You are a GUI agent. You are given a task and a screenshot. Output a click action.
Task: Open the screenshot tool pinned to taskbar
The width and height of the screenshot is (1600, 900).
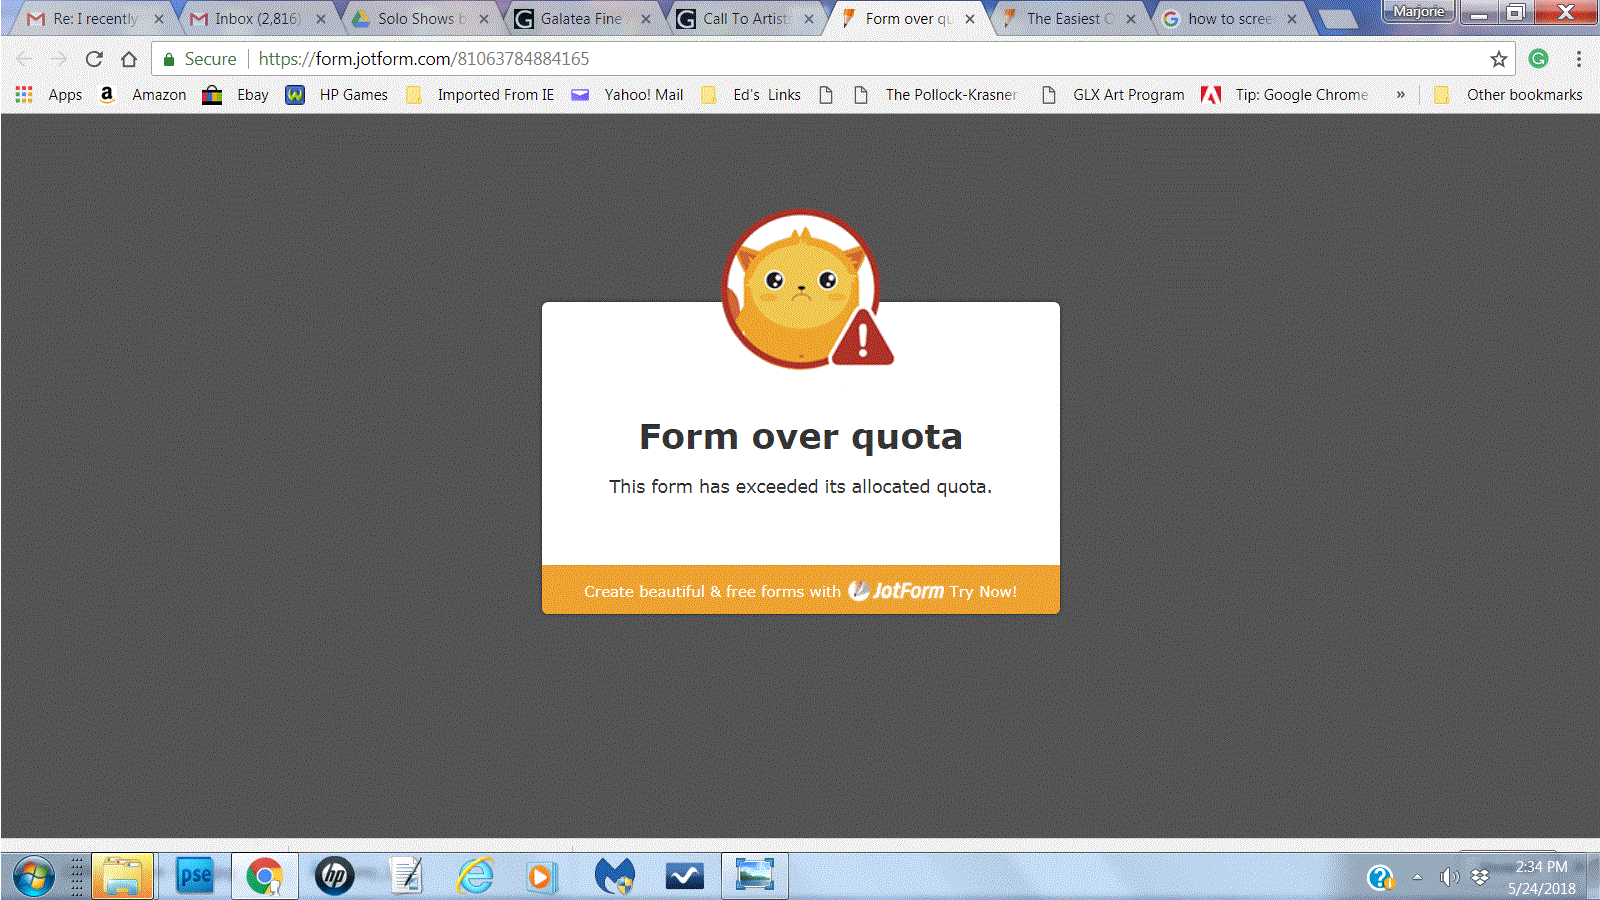754,876
